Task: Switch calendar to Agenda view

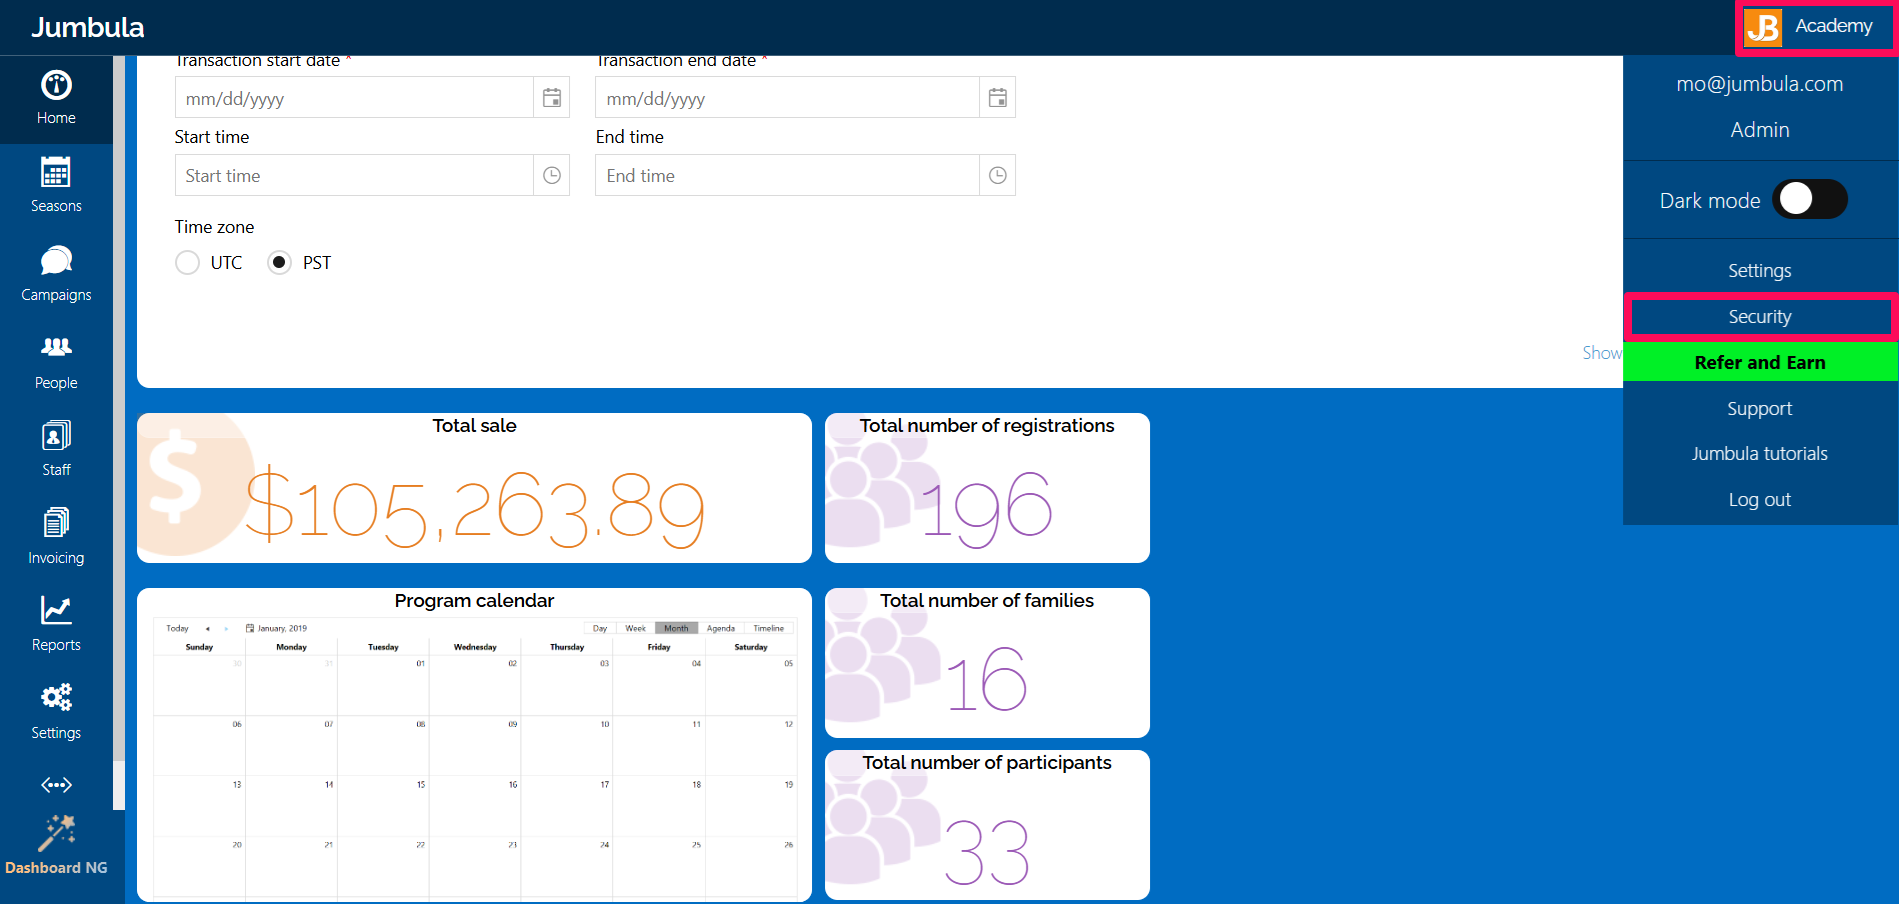Action: [x=721, y=629]
